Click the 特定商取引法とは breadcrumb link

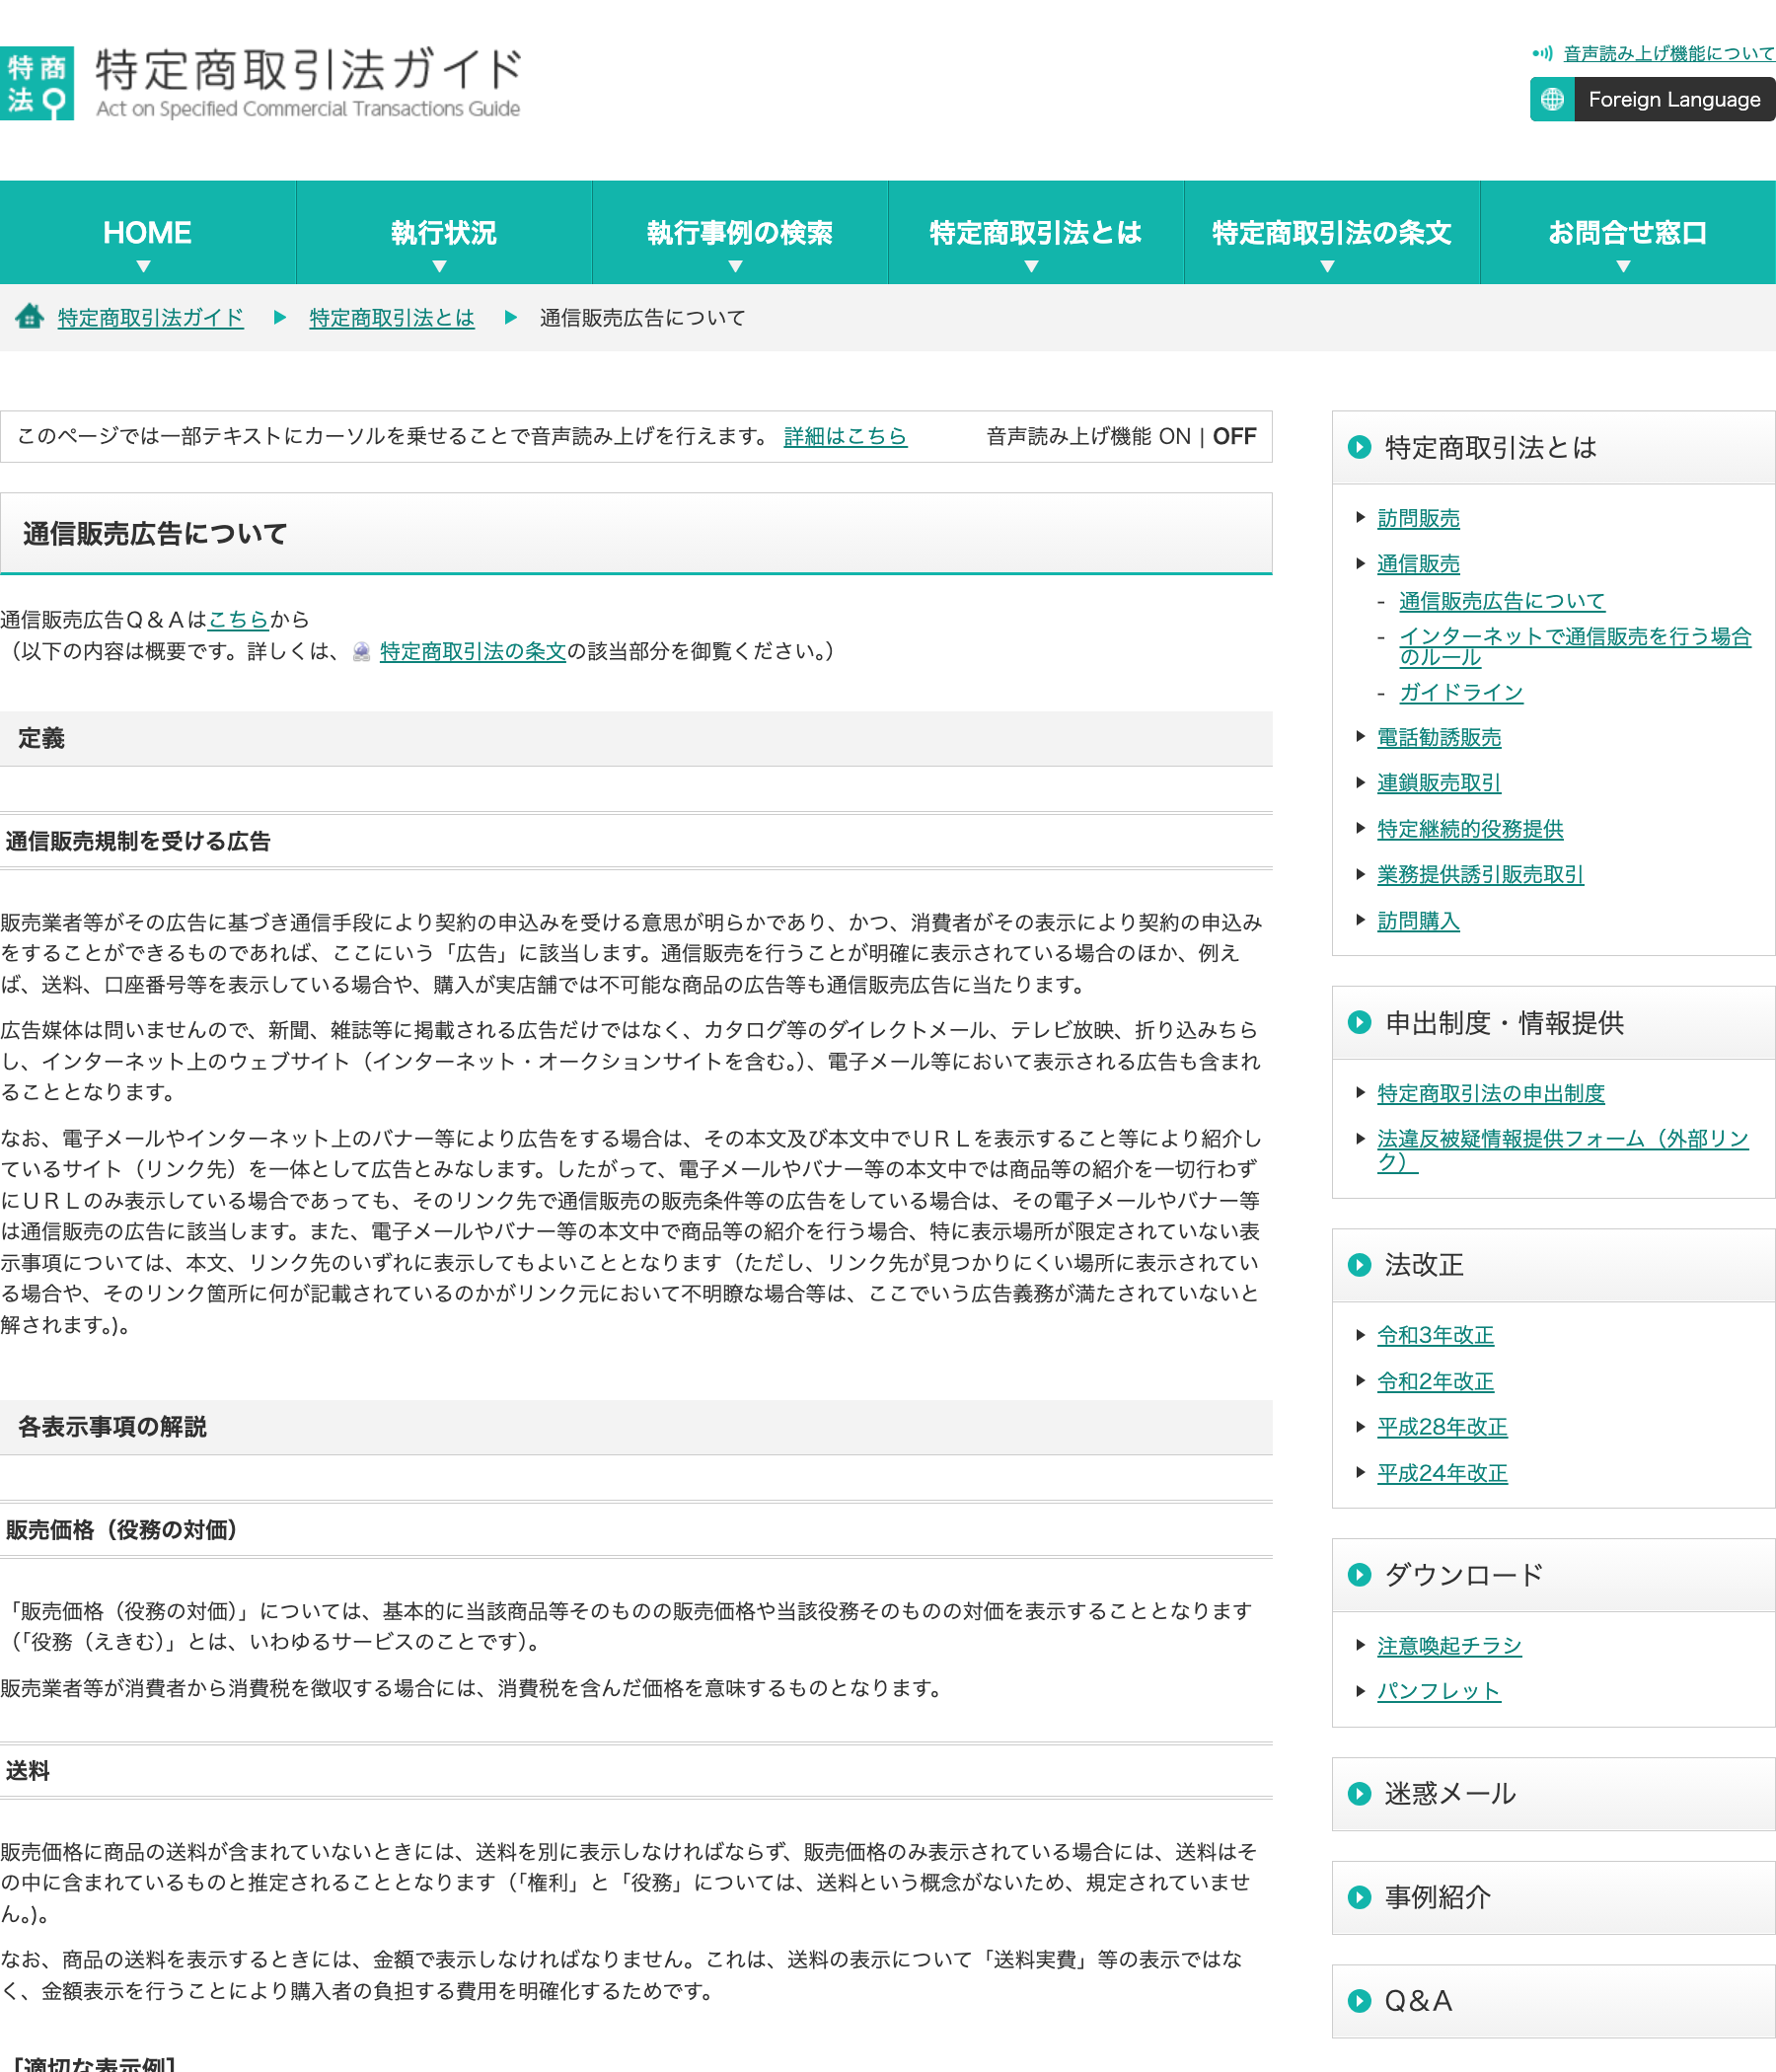(x=392, y=318)
